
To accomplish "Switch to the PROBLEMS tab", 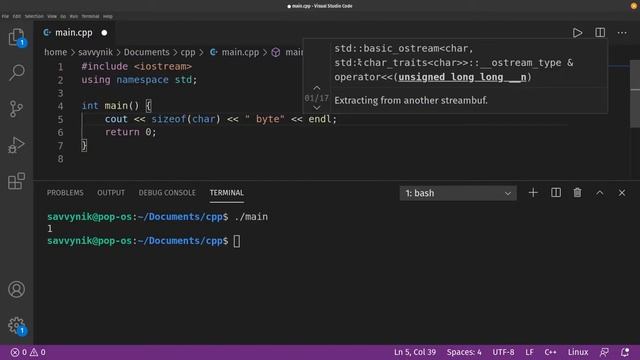I will tap(65, 193).
